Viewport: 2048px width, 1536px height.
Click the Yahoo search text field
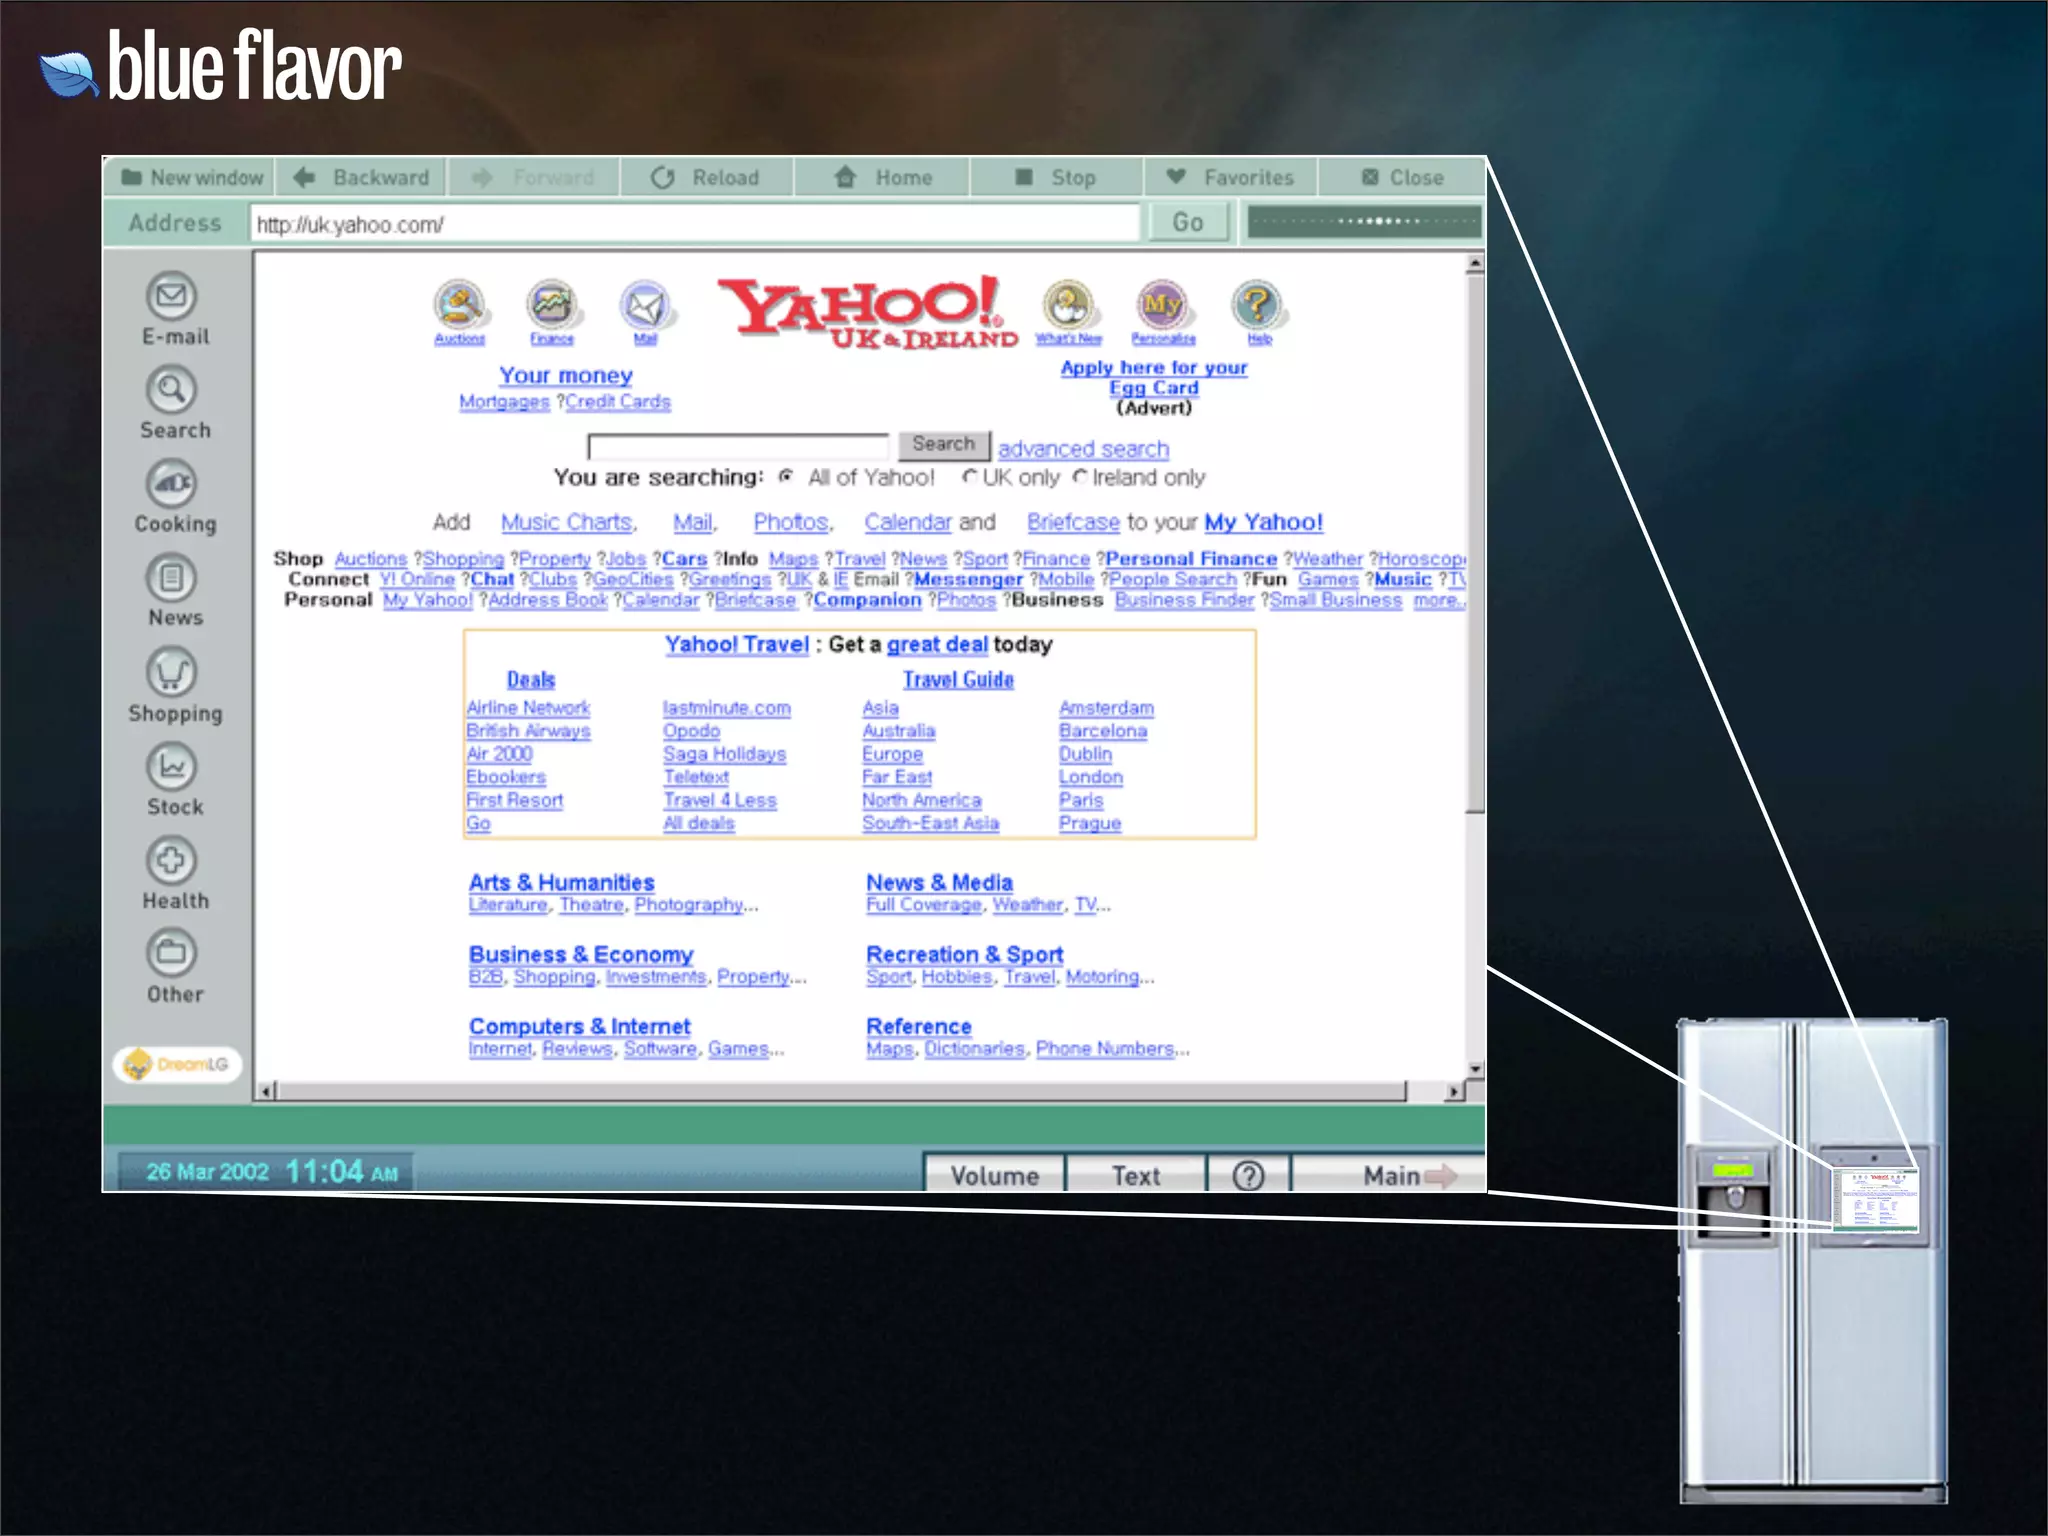[738, 446]
